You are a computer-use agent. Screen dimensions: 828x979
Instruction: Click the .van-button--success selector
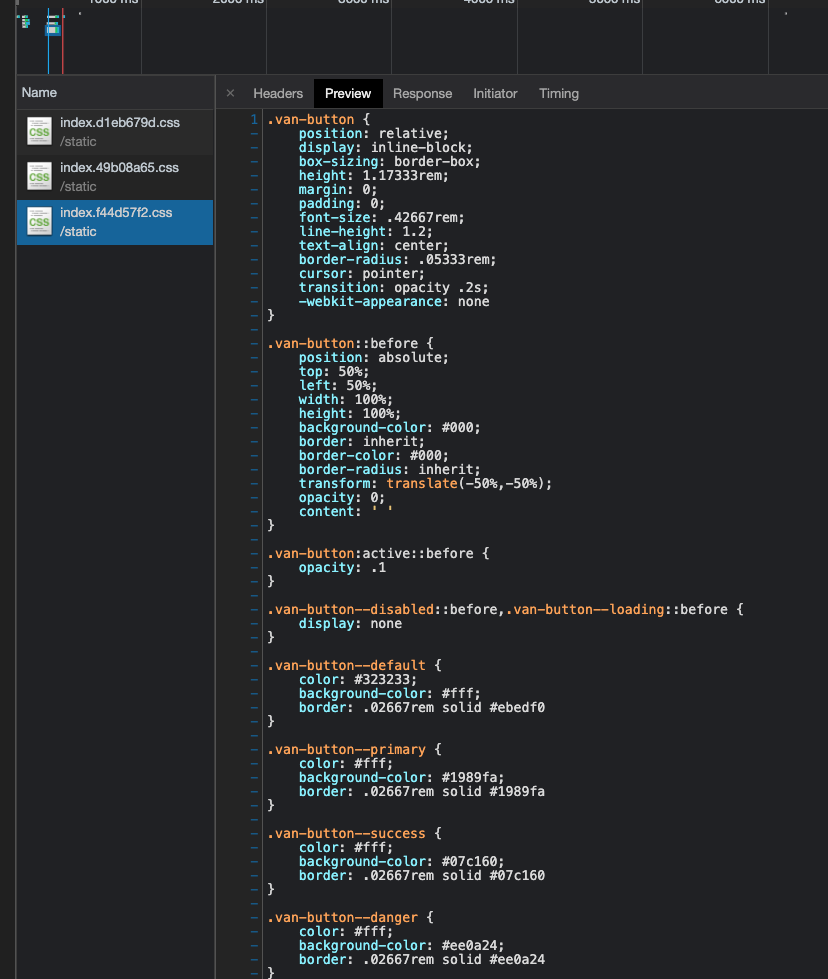click(x=346, y=834)
